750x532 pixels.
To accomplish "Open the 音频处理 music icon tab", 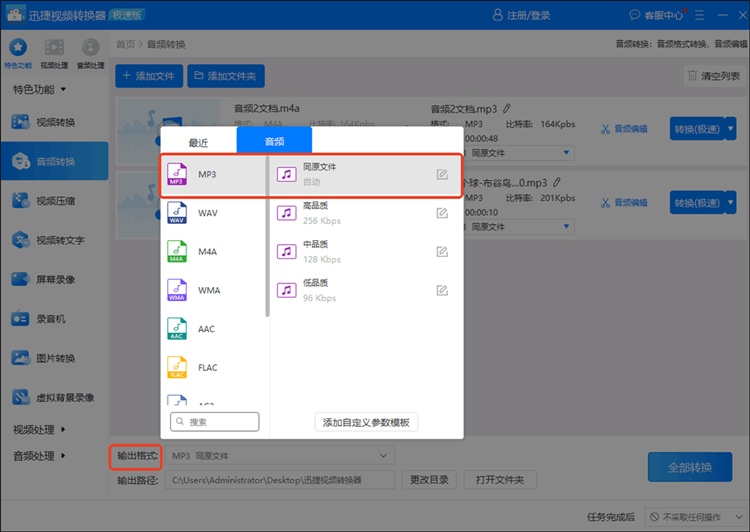I will (90, 53).
